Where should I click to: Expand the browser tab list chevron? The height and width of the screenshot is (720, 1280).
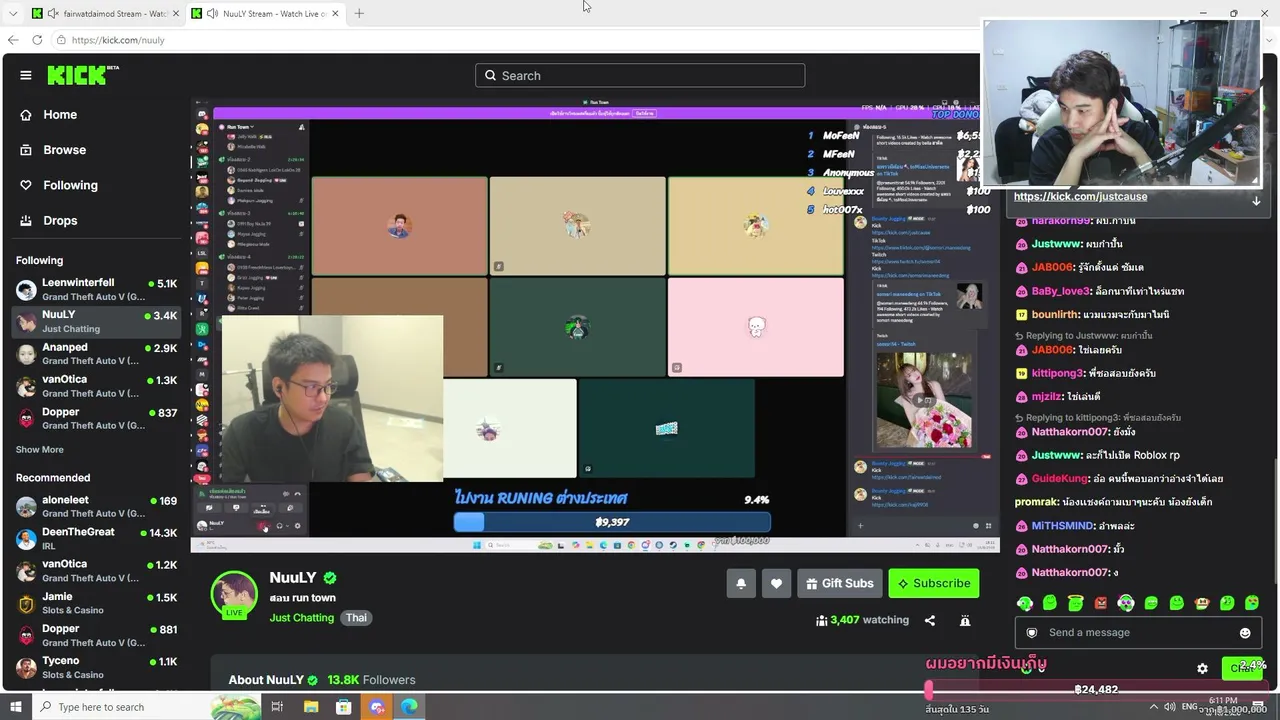13,14
